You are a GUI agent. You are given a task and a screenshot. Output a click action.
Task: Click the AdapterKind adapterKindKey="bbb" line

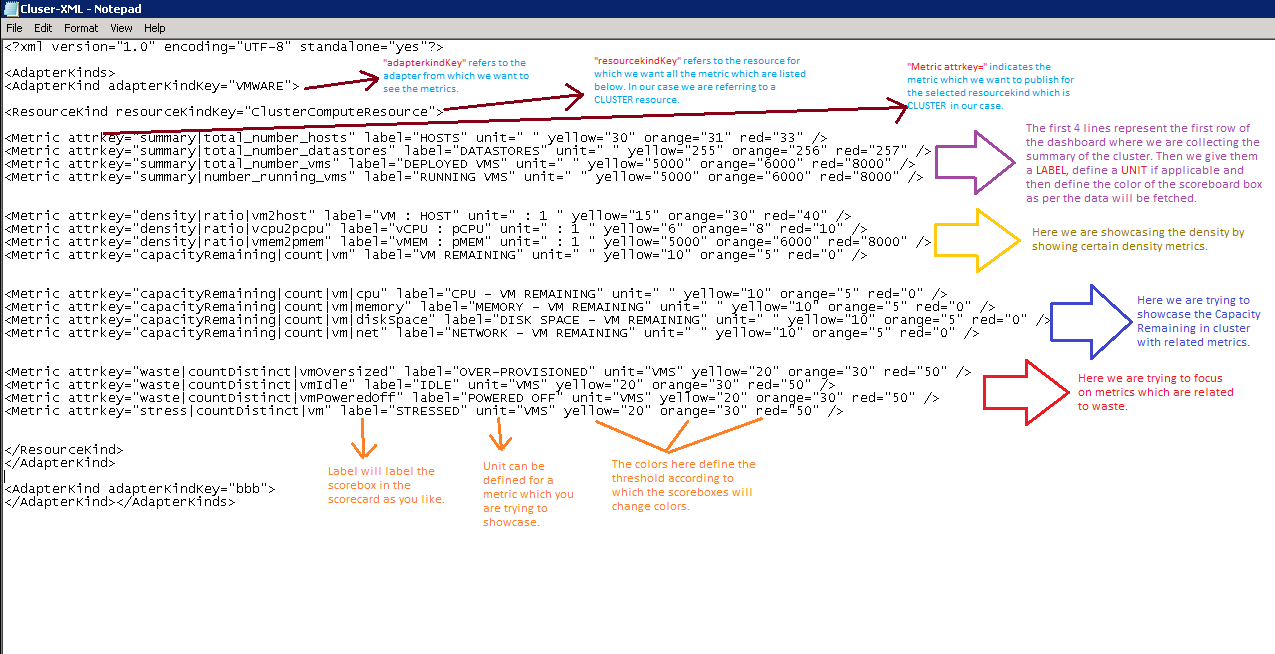tap(139, 489)
